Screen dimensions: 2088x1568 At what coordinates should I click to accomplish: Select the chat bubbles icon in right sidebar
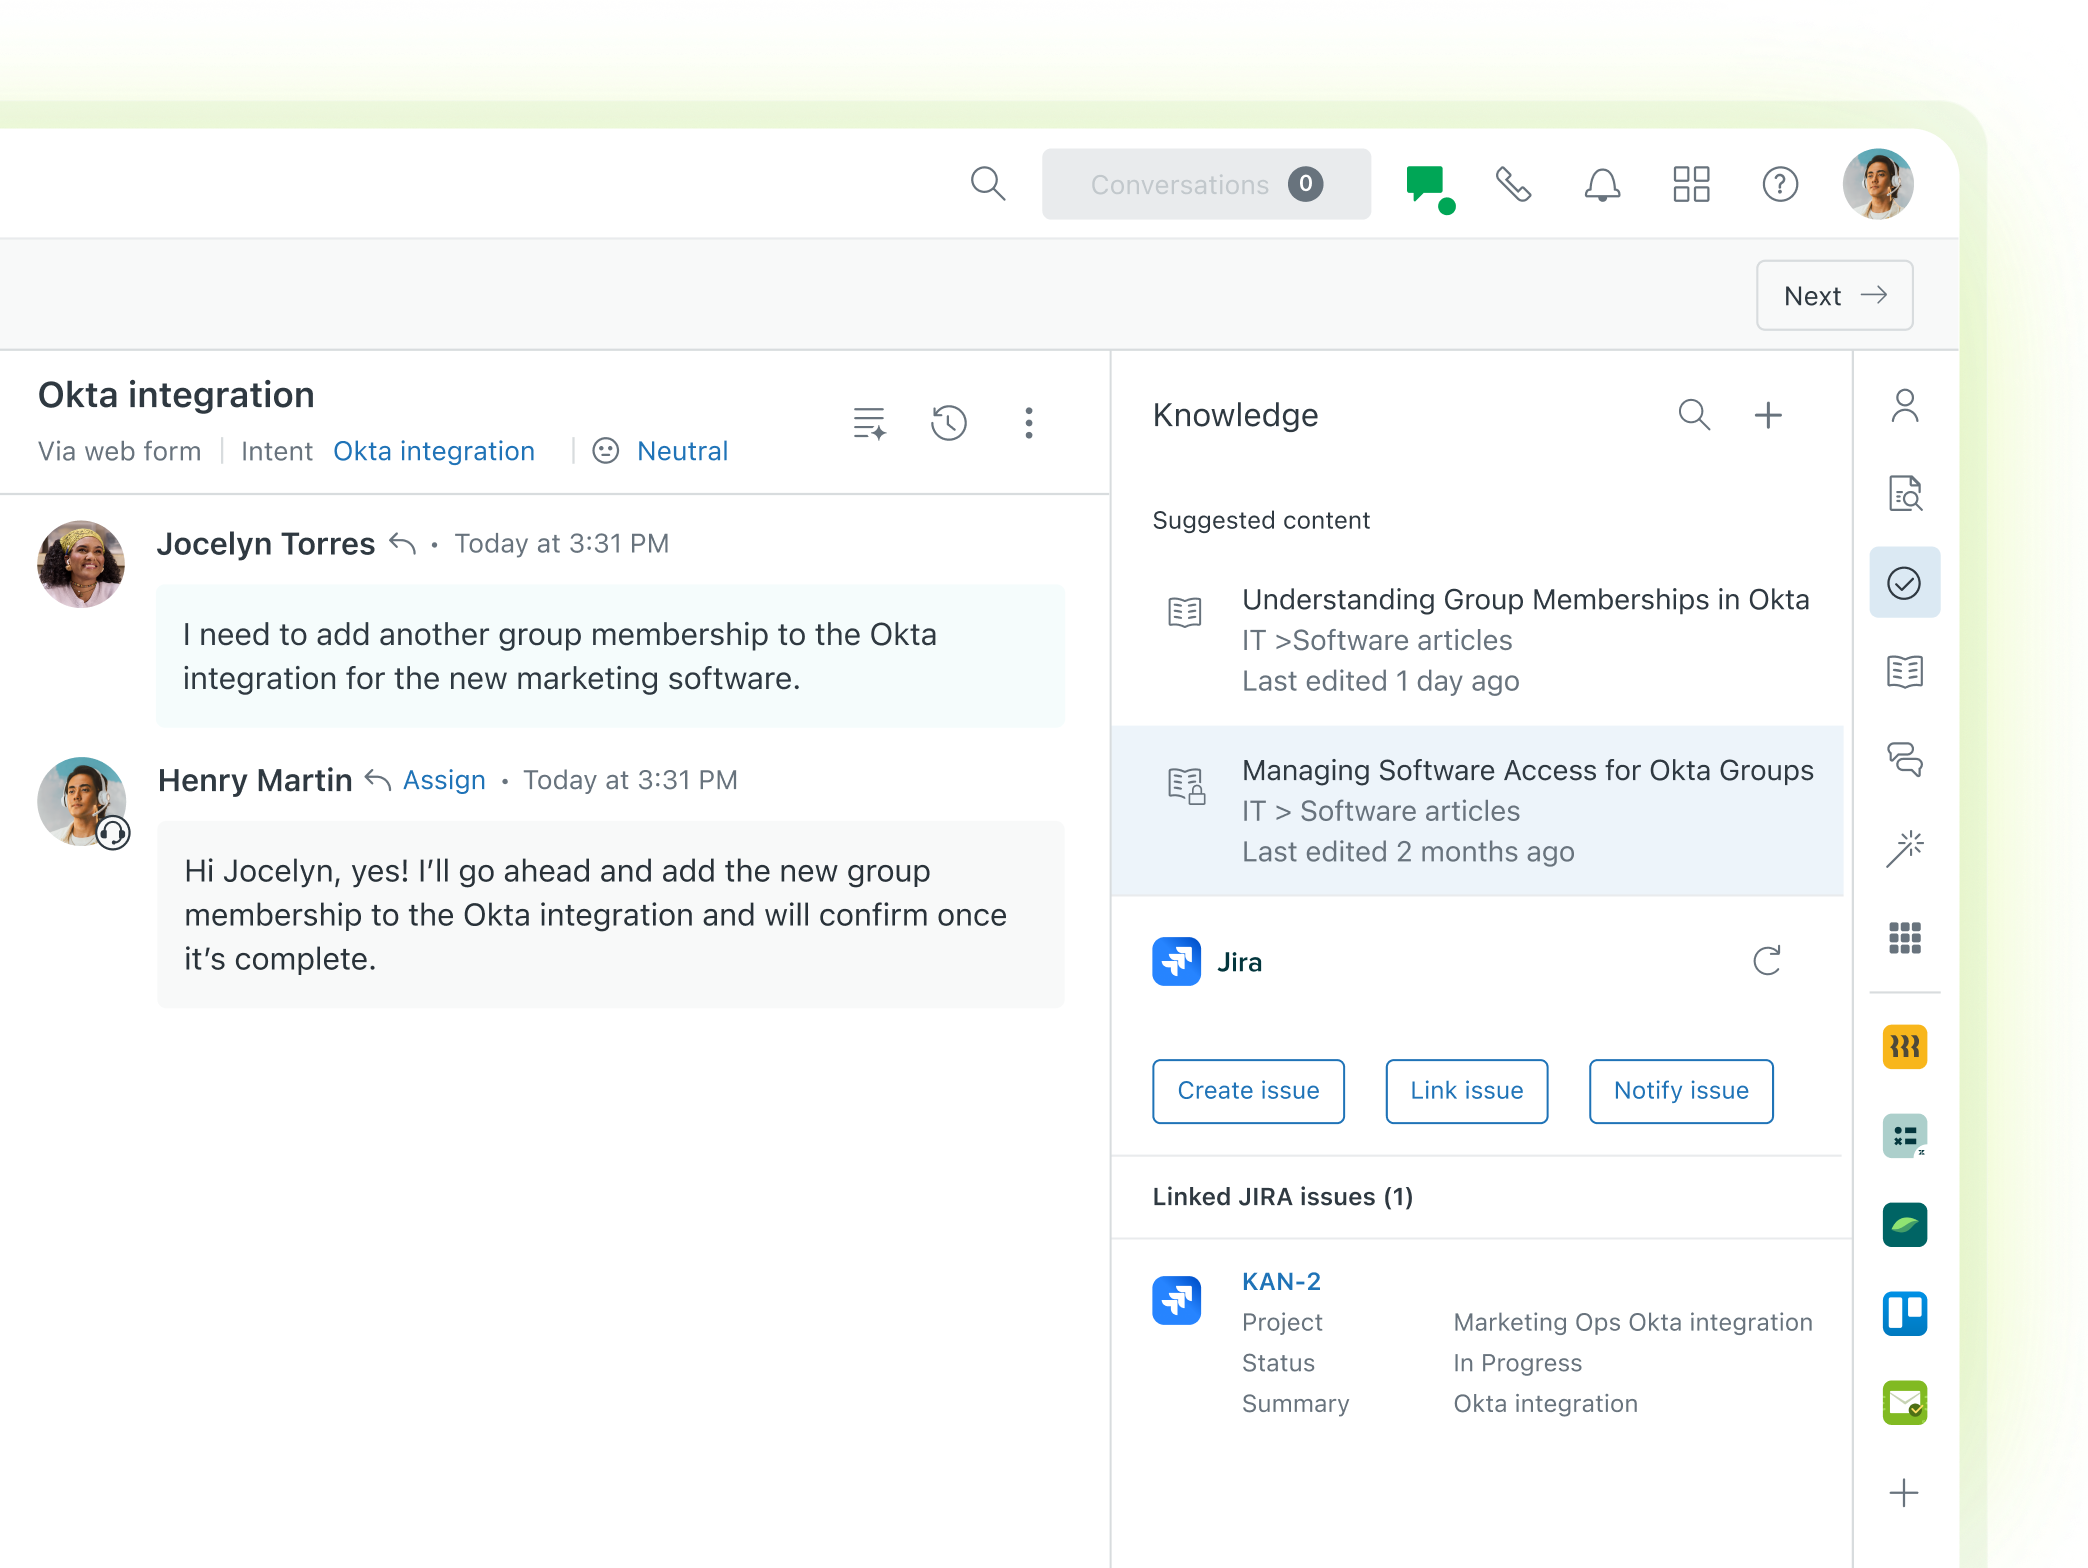pyautogui.click(x=1905, y=762)
